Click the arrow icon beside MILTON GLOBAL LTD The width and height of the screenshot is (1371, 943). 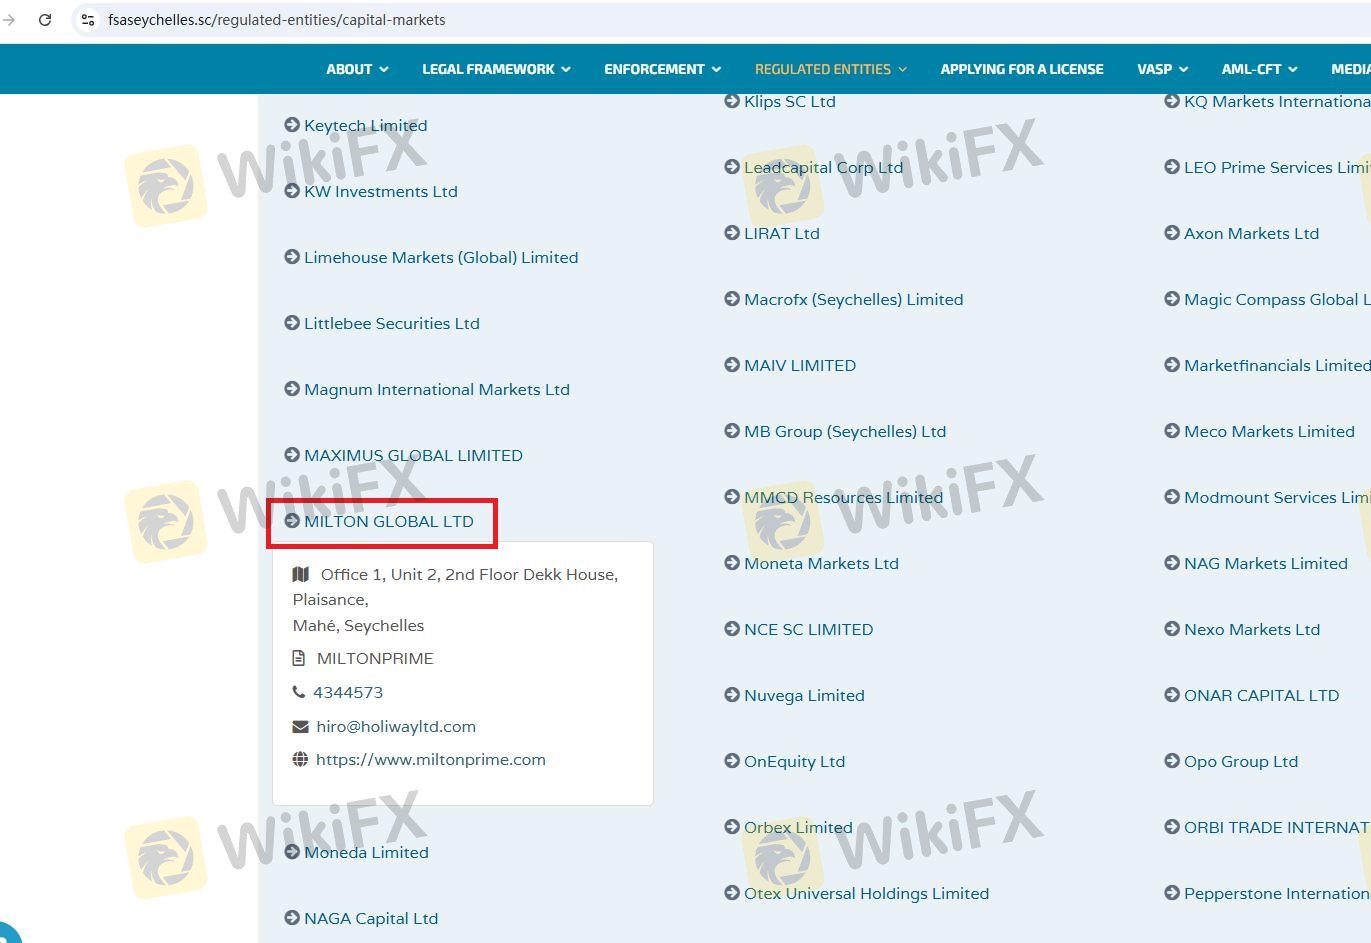(292, 521)
